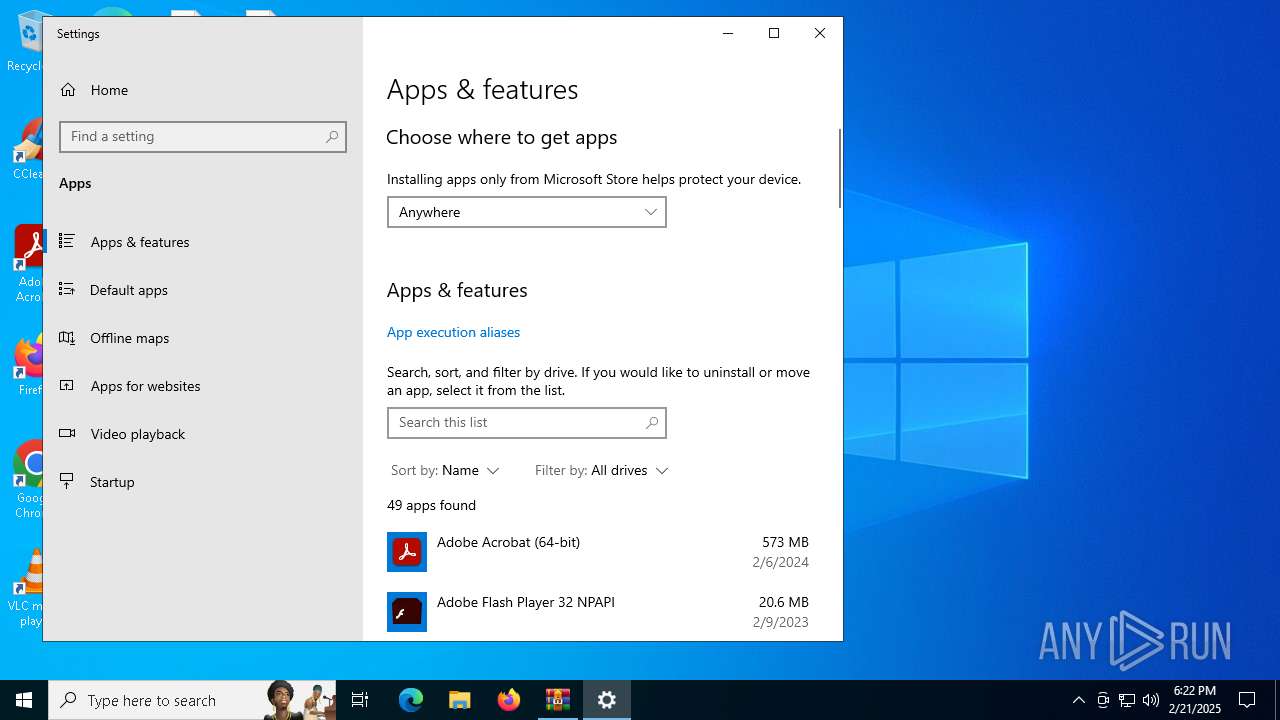Viewport: 1280px width, 720px height.
Task: Launch Microsoft Edge from taskbar
Action: 411,700
